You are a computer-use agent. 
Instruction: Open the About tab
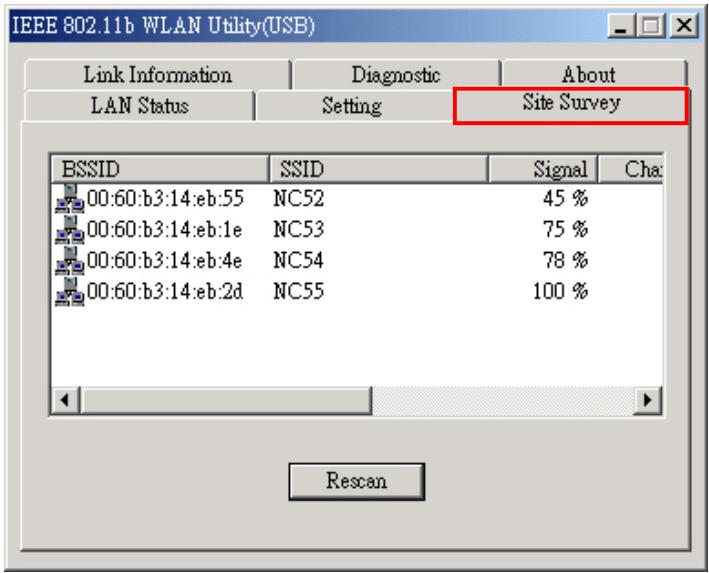click(x=594, y=75)
